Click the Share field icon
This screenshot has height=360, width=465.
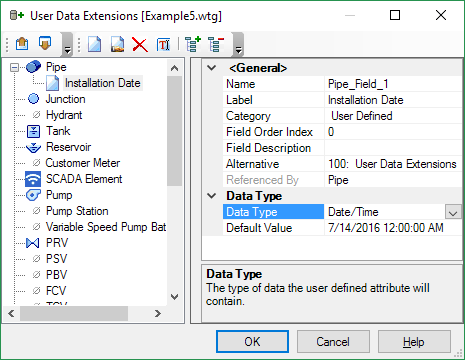(x=117, y=44)
